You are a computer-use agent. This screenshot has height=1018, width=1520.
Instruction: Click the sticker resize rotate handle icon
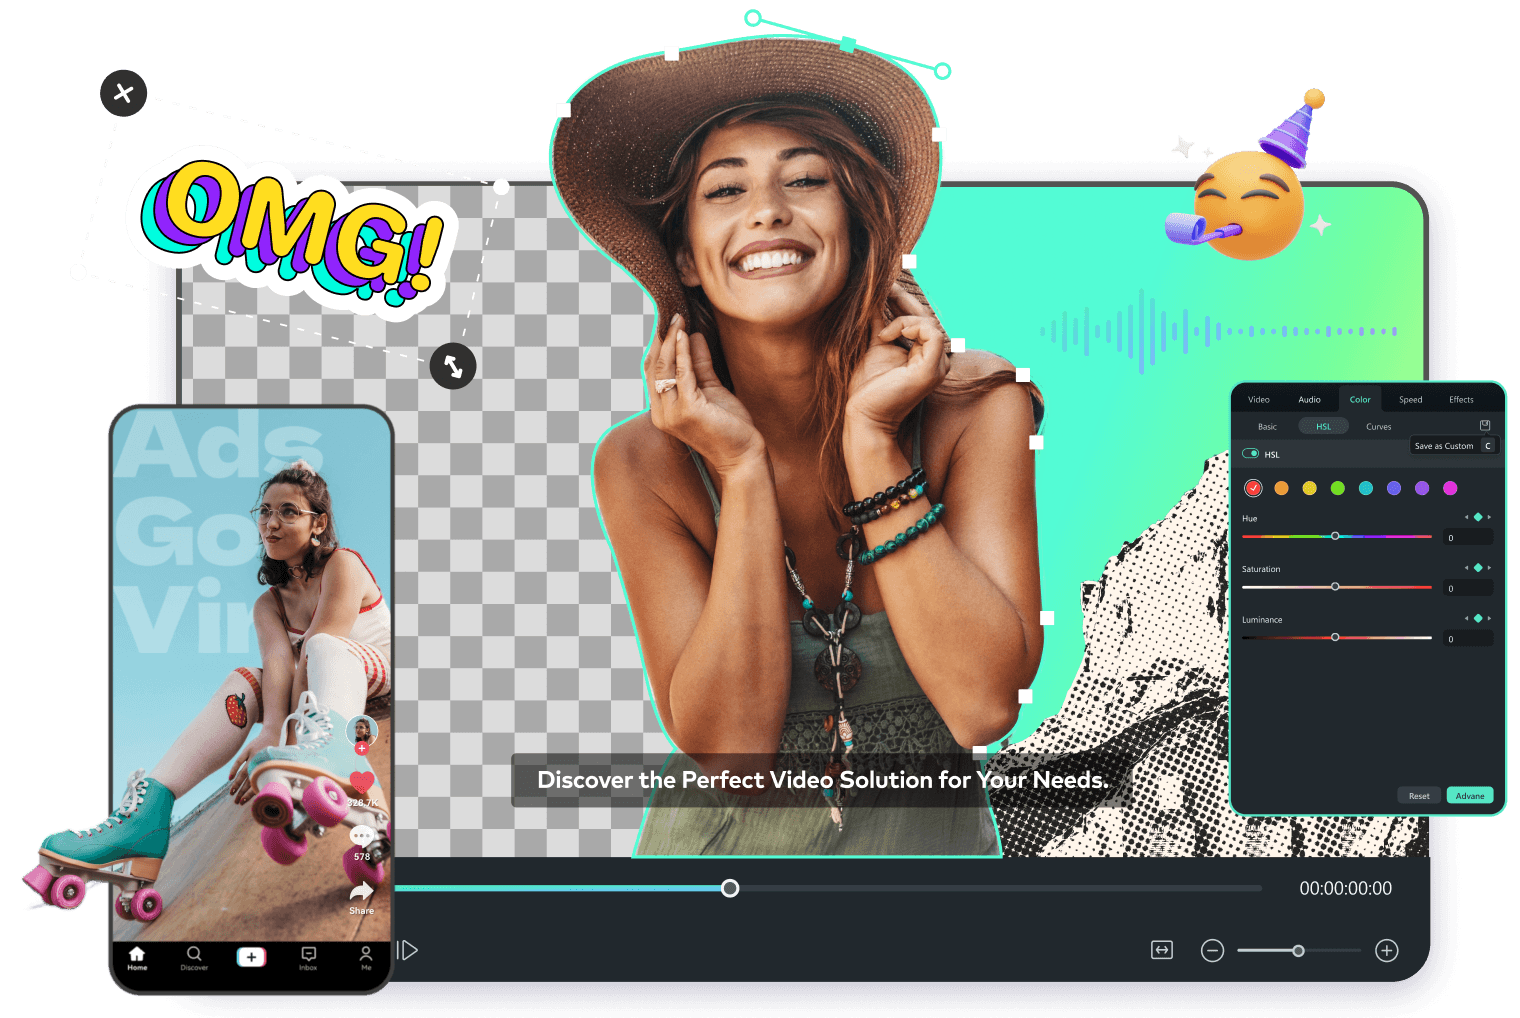click(453, 366)
